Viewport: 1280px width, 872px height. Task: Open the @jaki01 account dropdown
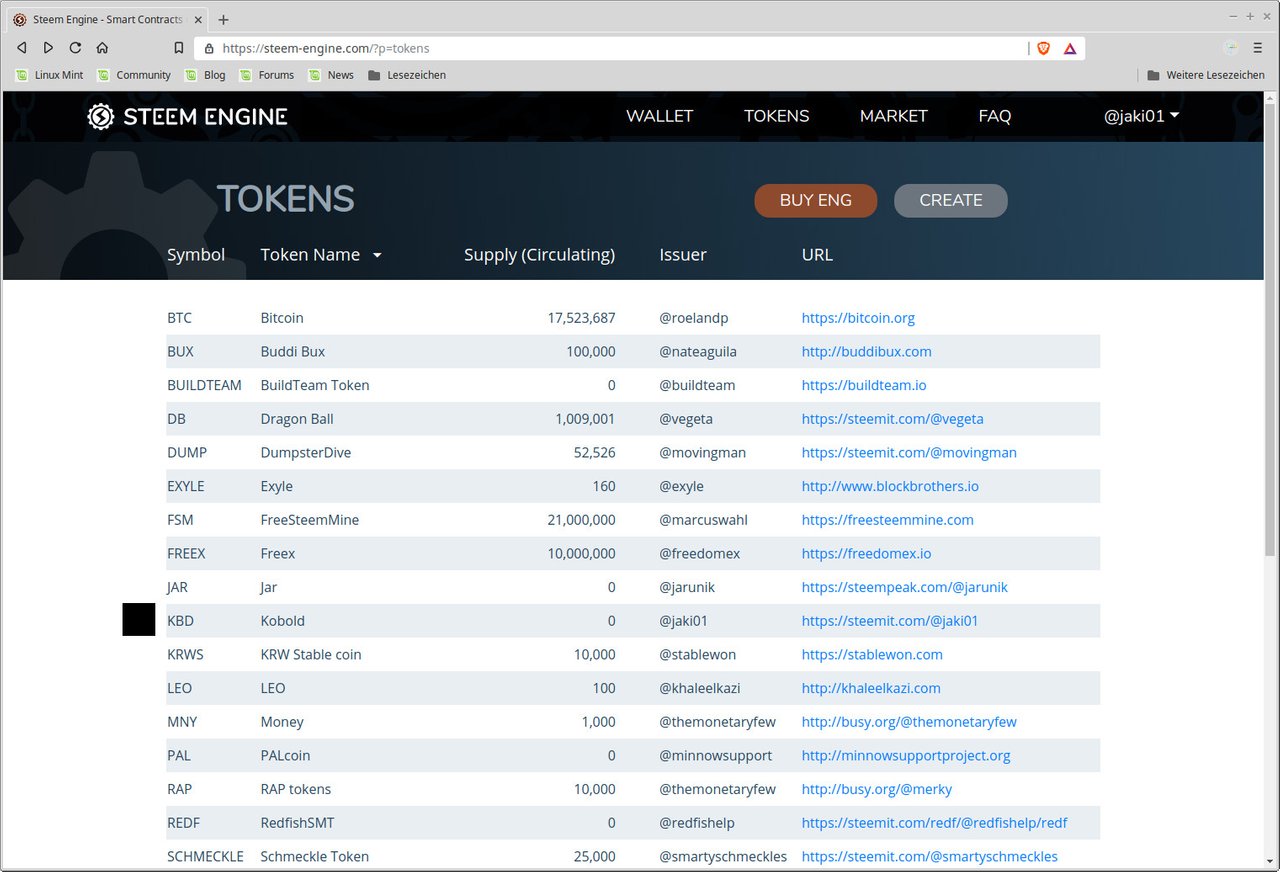point(1141,116)
